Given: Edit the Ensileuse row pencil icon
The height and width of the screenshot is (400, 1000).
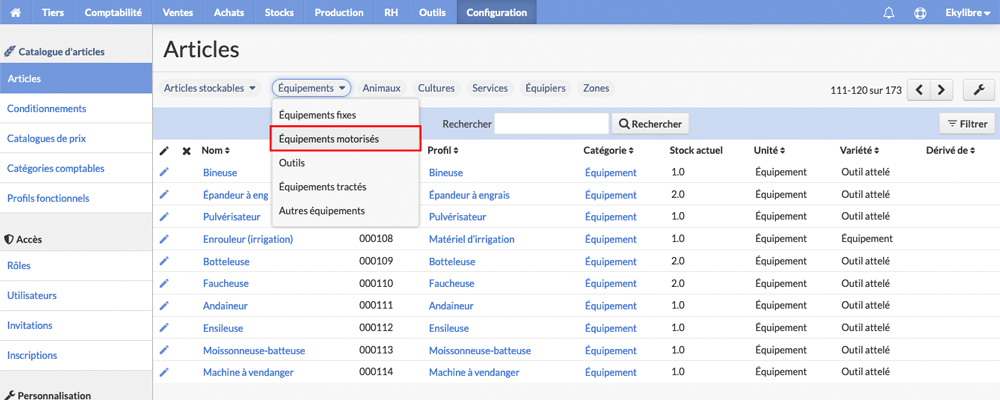Looking at the screenshot, I should (x=164, y=328).
